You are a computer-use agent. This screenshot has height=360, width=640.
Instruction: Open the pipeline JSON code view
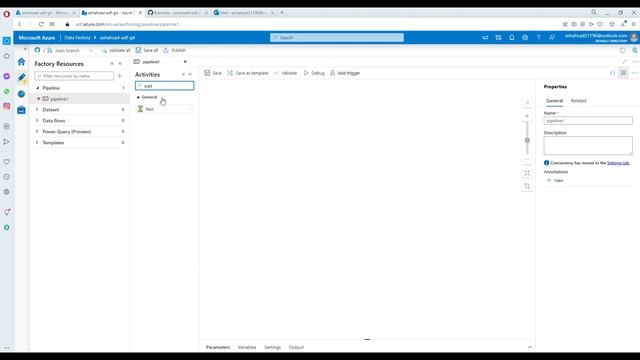(x=612, y=73)
